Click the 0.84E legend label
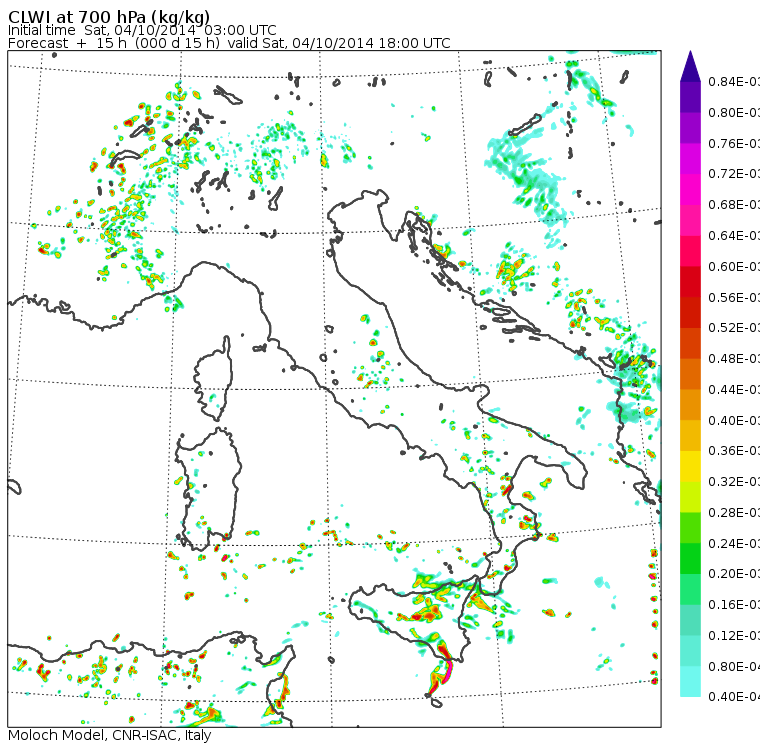This screenshot has width=760, height=749. pos(734,81)
